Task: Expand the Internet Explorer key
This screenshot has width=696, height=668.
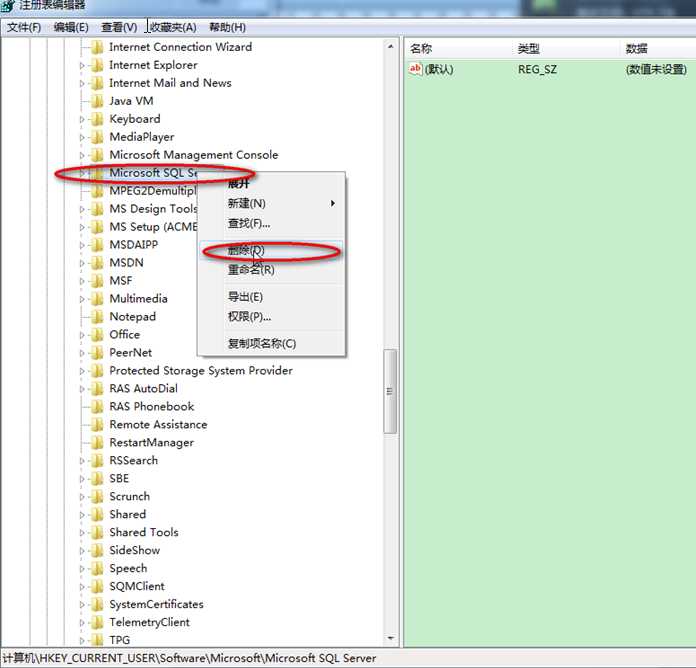Action: 82,66
